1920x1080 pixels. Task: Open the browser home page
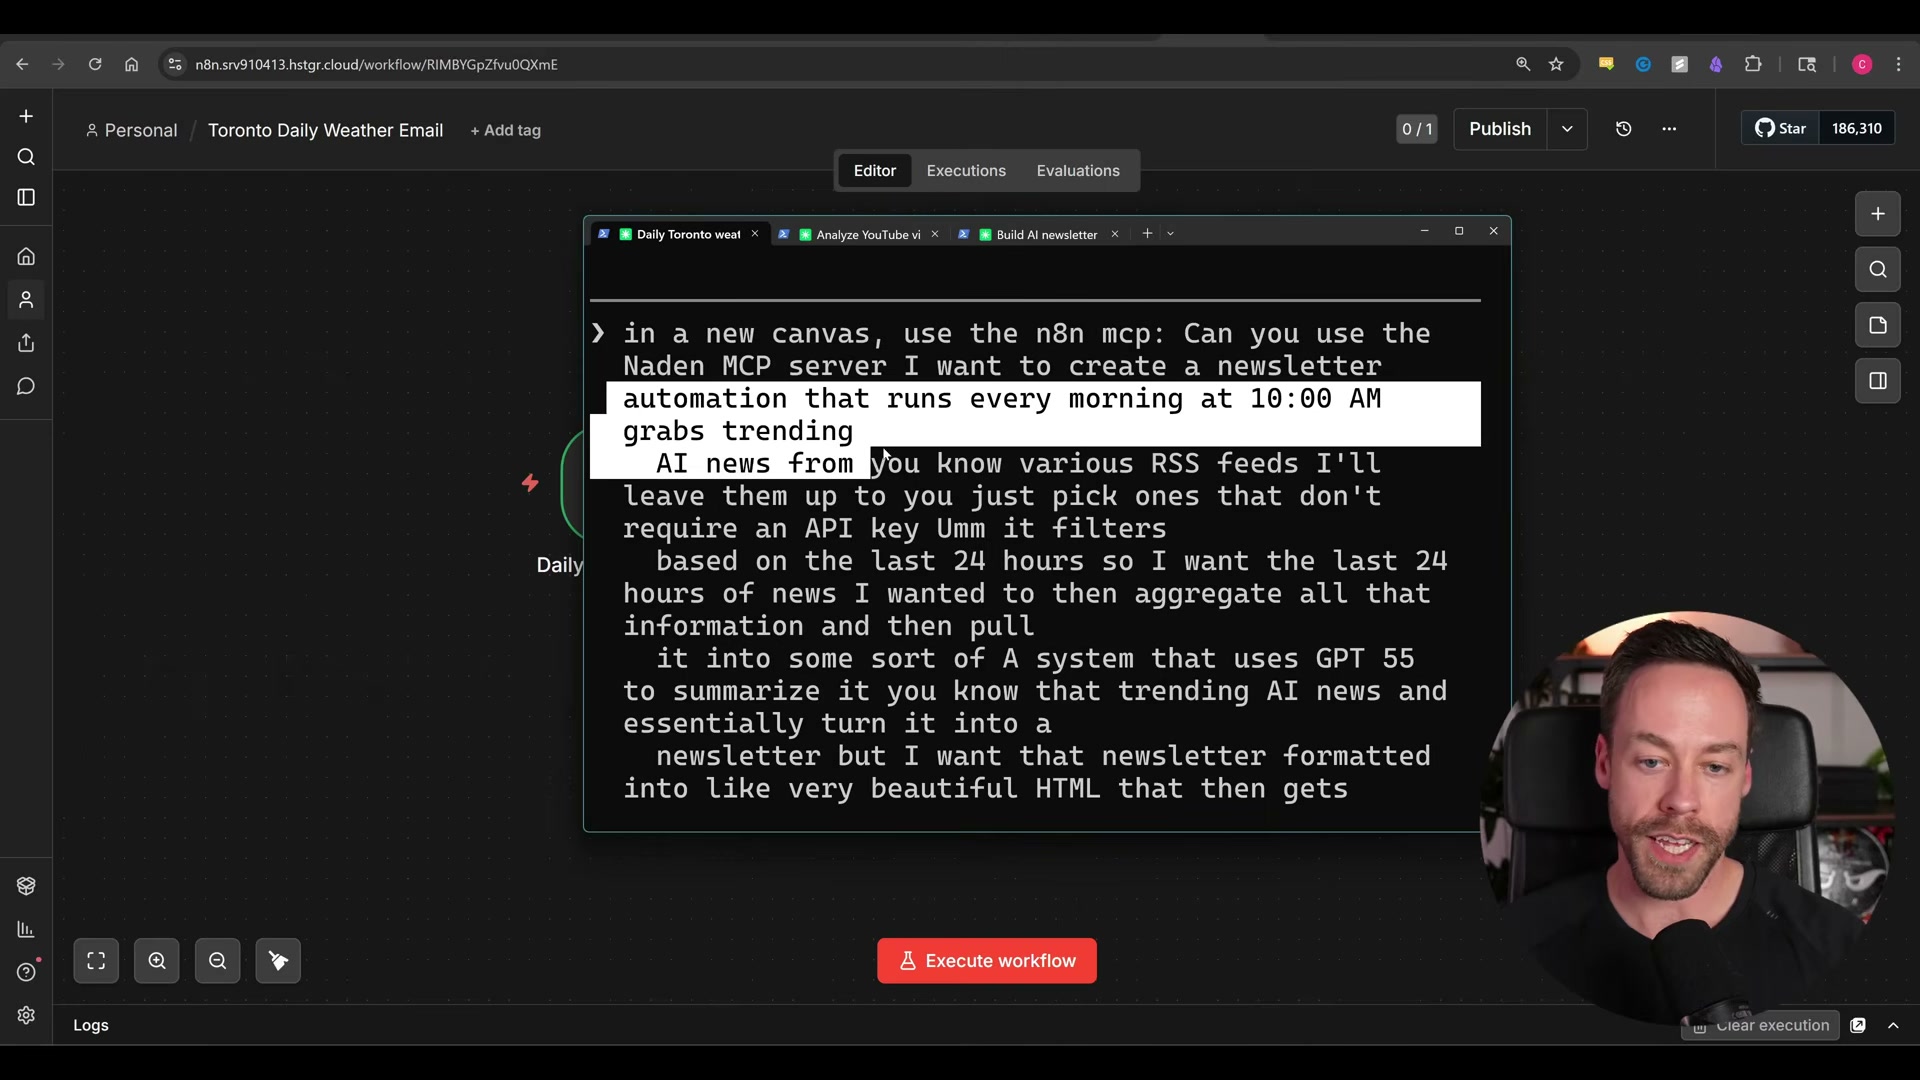pyautogui.click(x=131, y=64)
